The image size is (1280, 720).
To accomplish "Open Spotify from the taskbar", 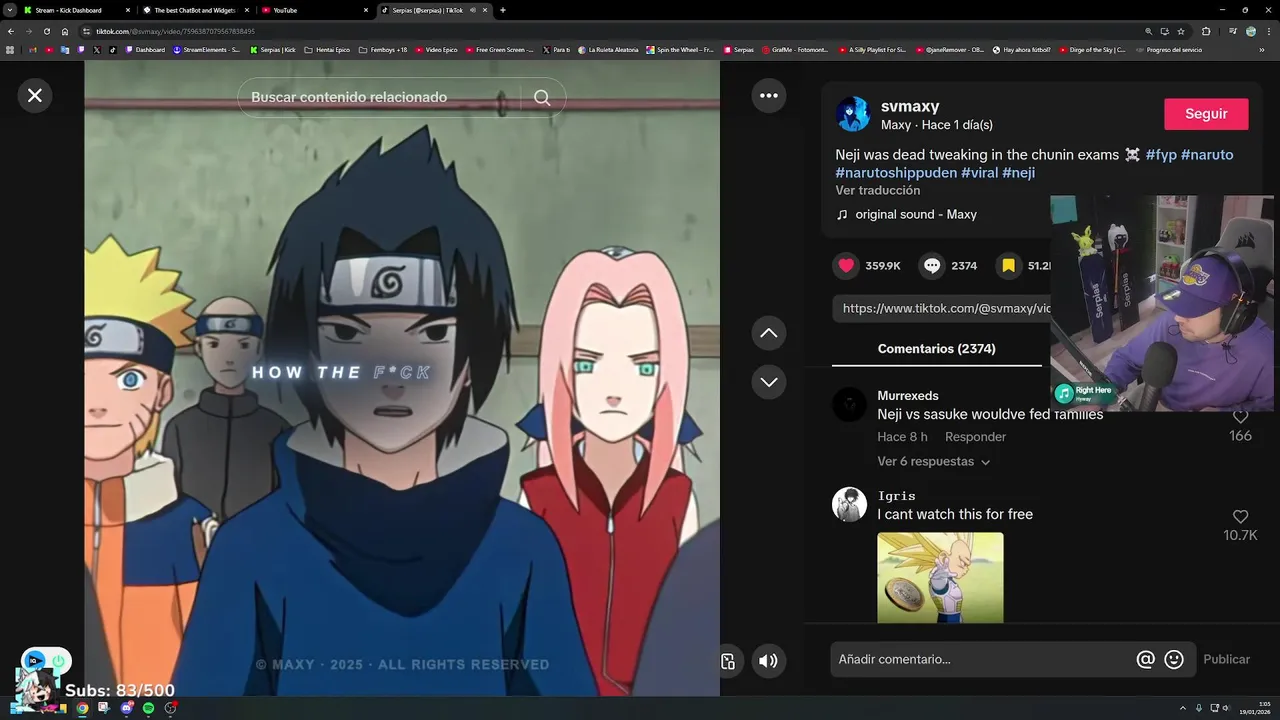I will point(148,708).
